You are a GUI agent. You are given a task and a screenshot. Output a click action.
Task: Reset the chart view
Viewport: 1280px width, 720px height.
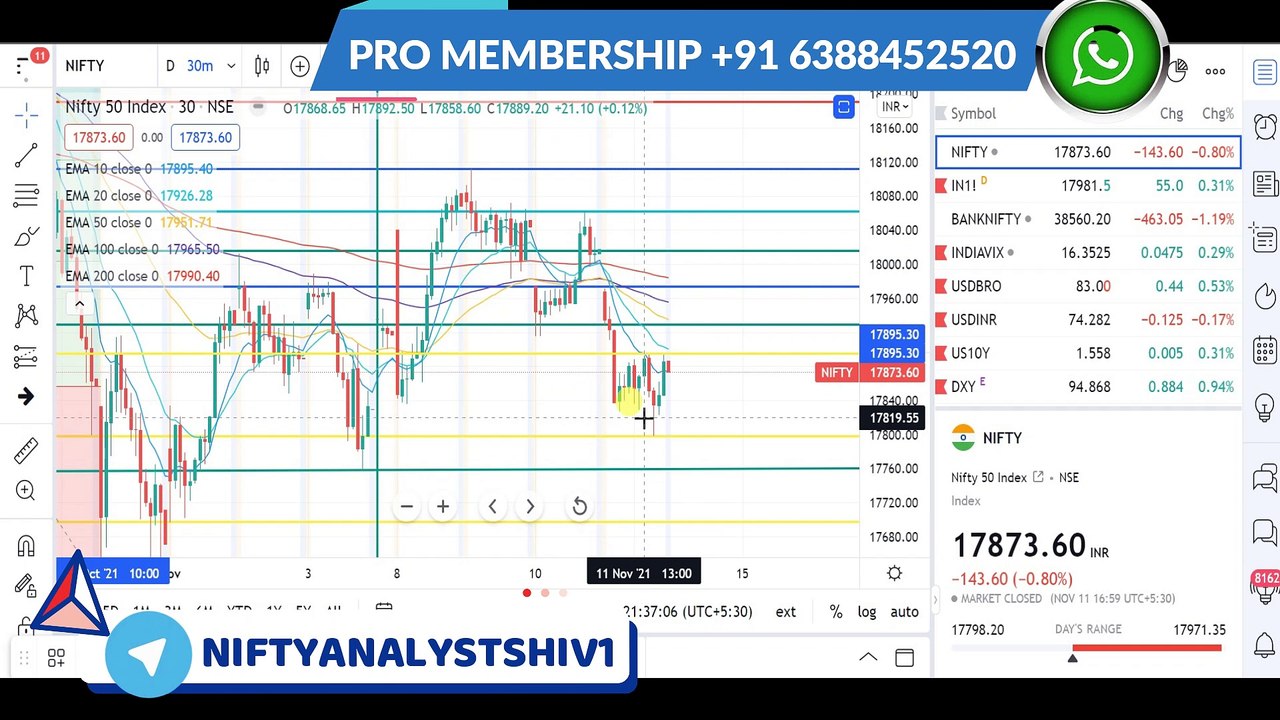tap(579, 507)
